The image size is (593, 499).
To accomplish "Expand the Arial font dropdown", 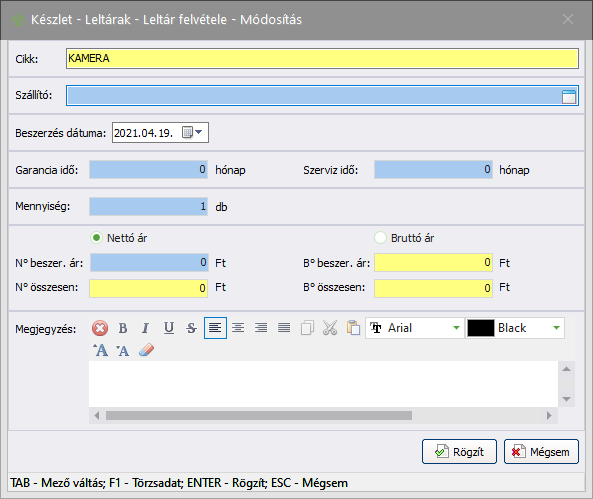I will tap(456, 328).
